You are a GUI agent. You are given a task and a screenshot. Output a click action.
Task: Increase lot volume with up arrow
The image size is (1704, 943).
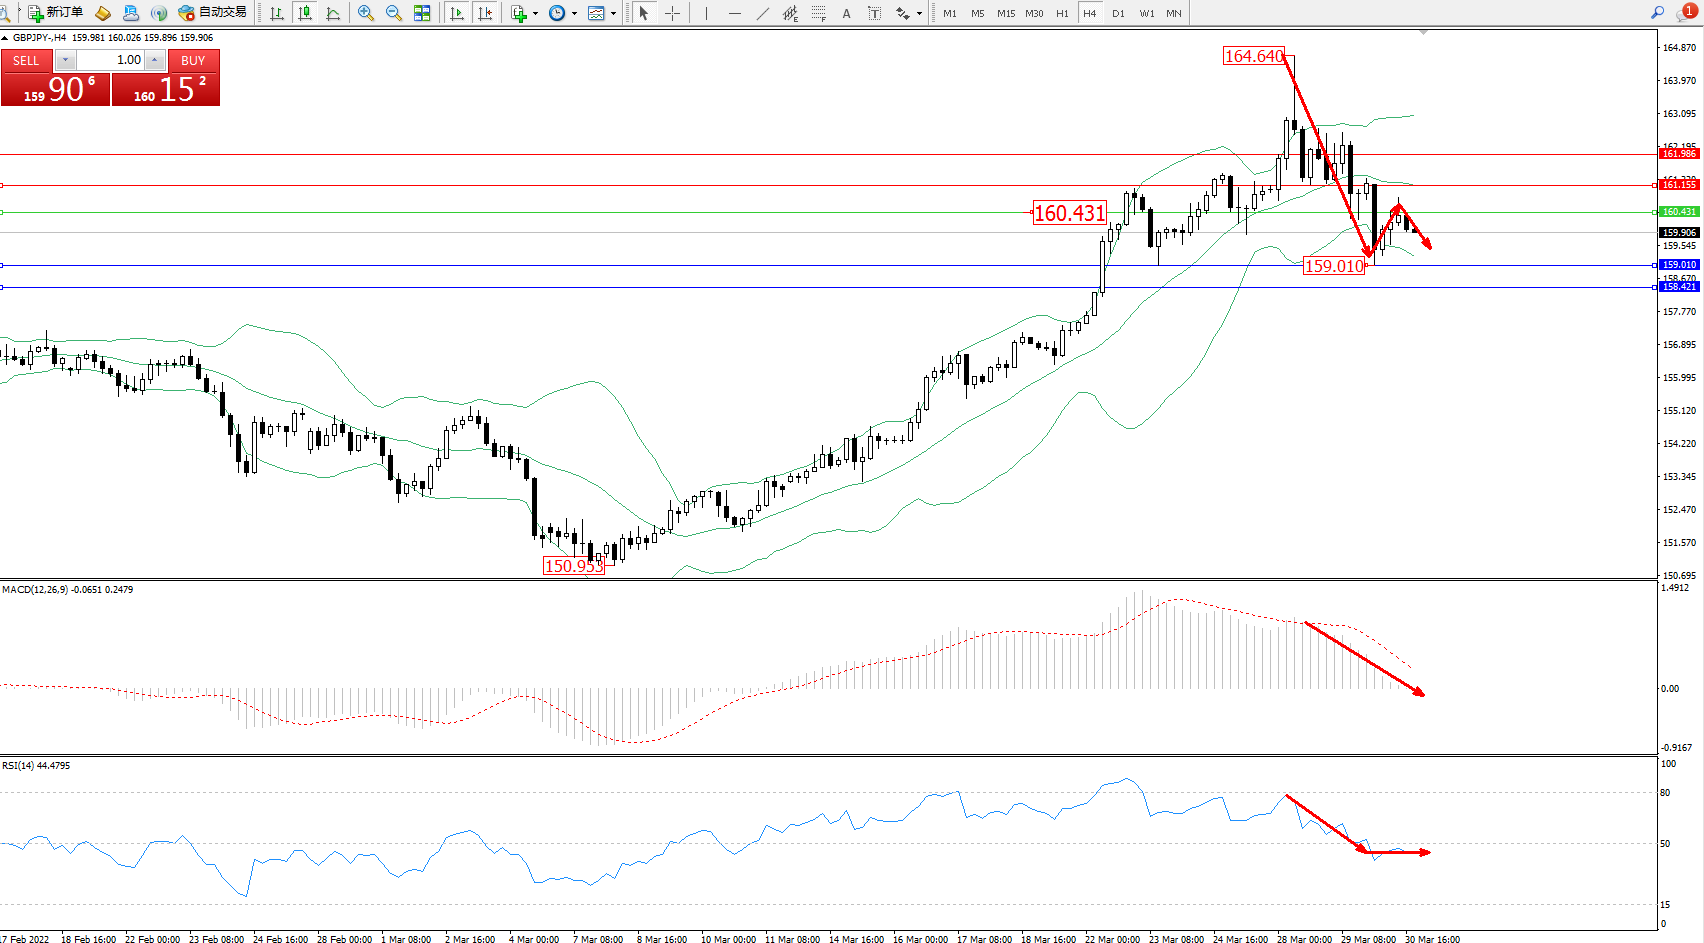(x=155, y=60)
